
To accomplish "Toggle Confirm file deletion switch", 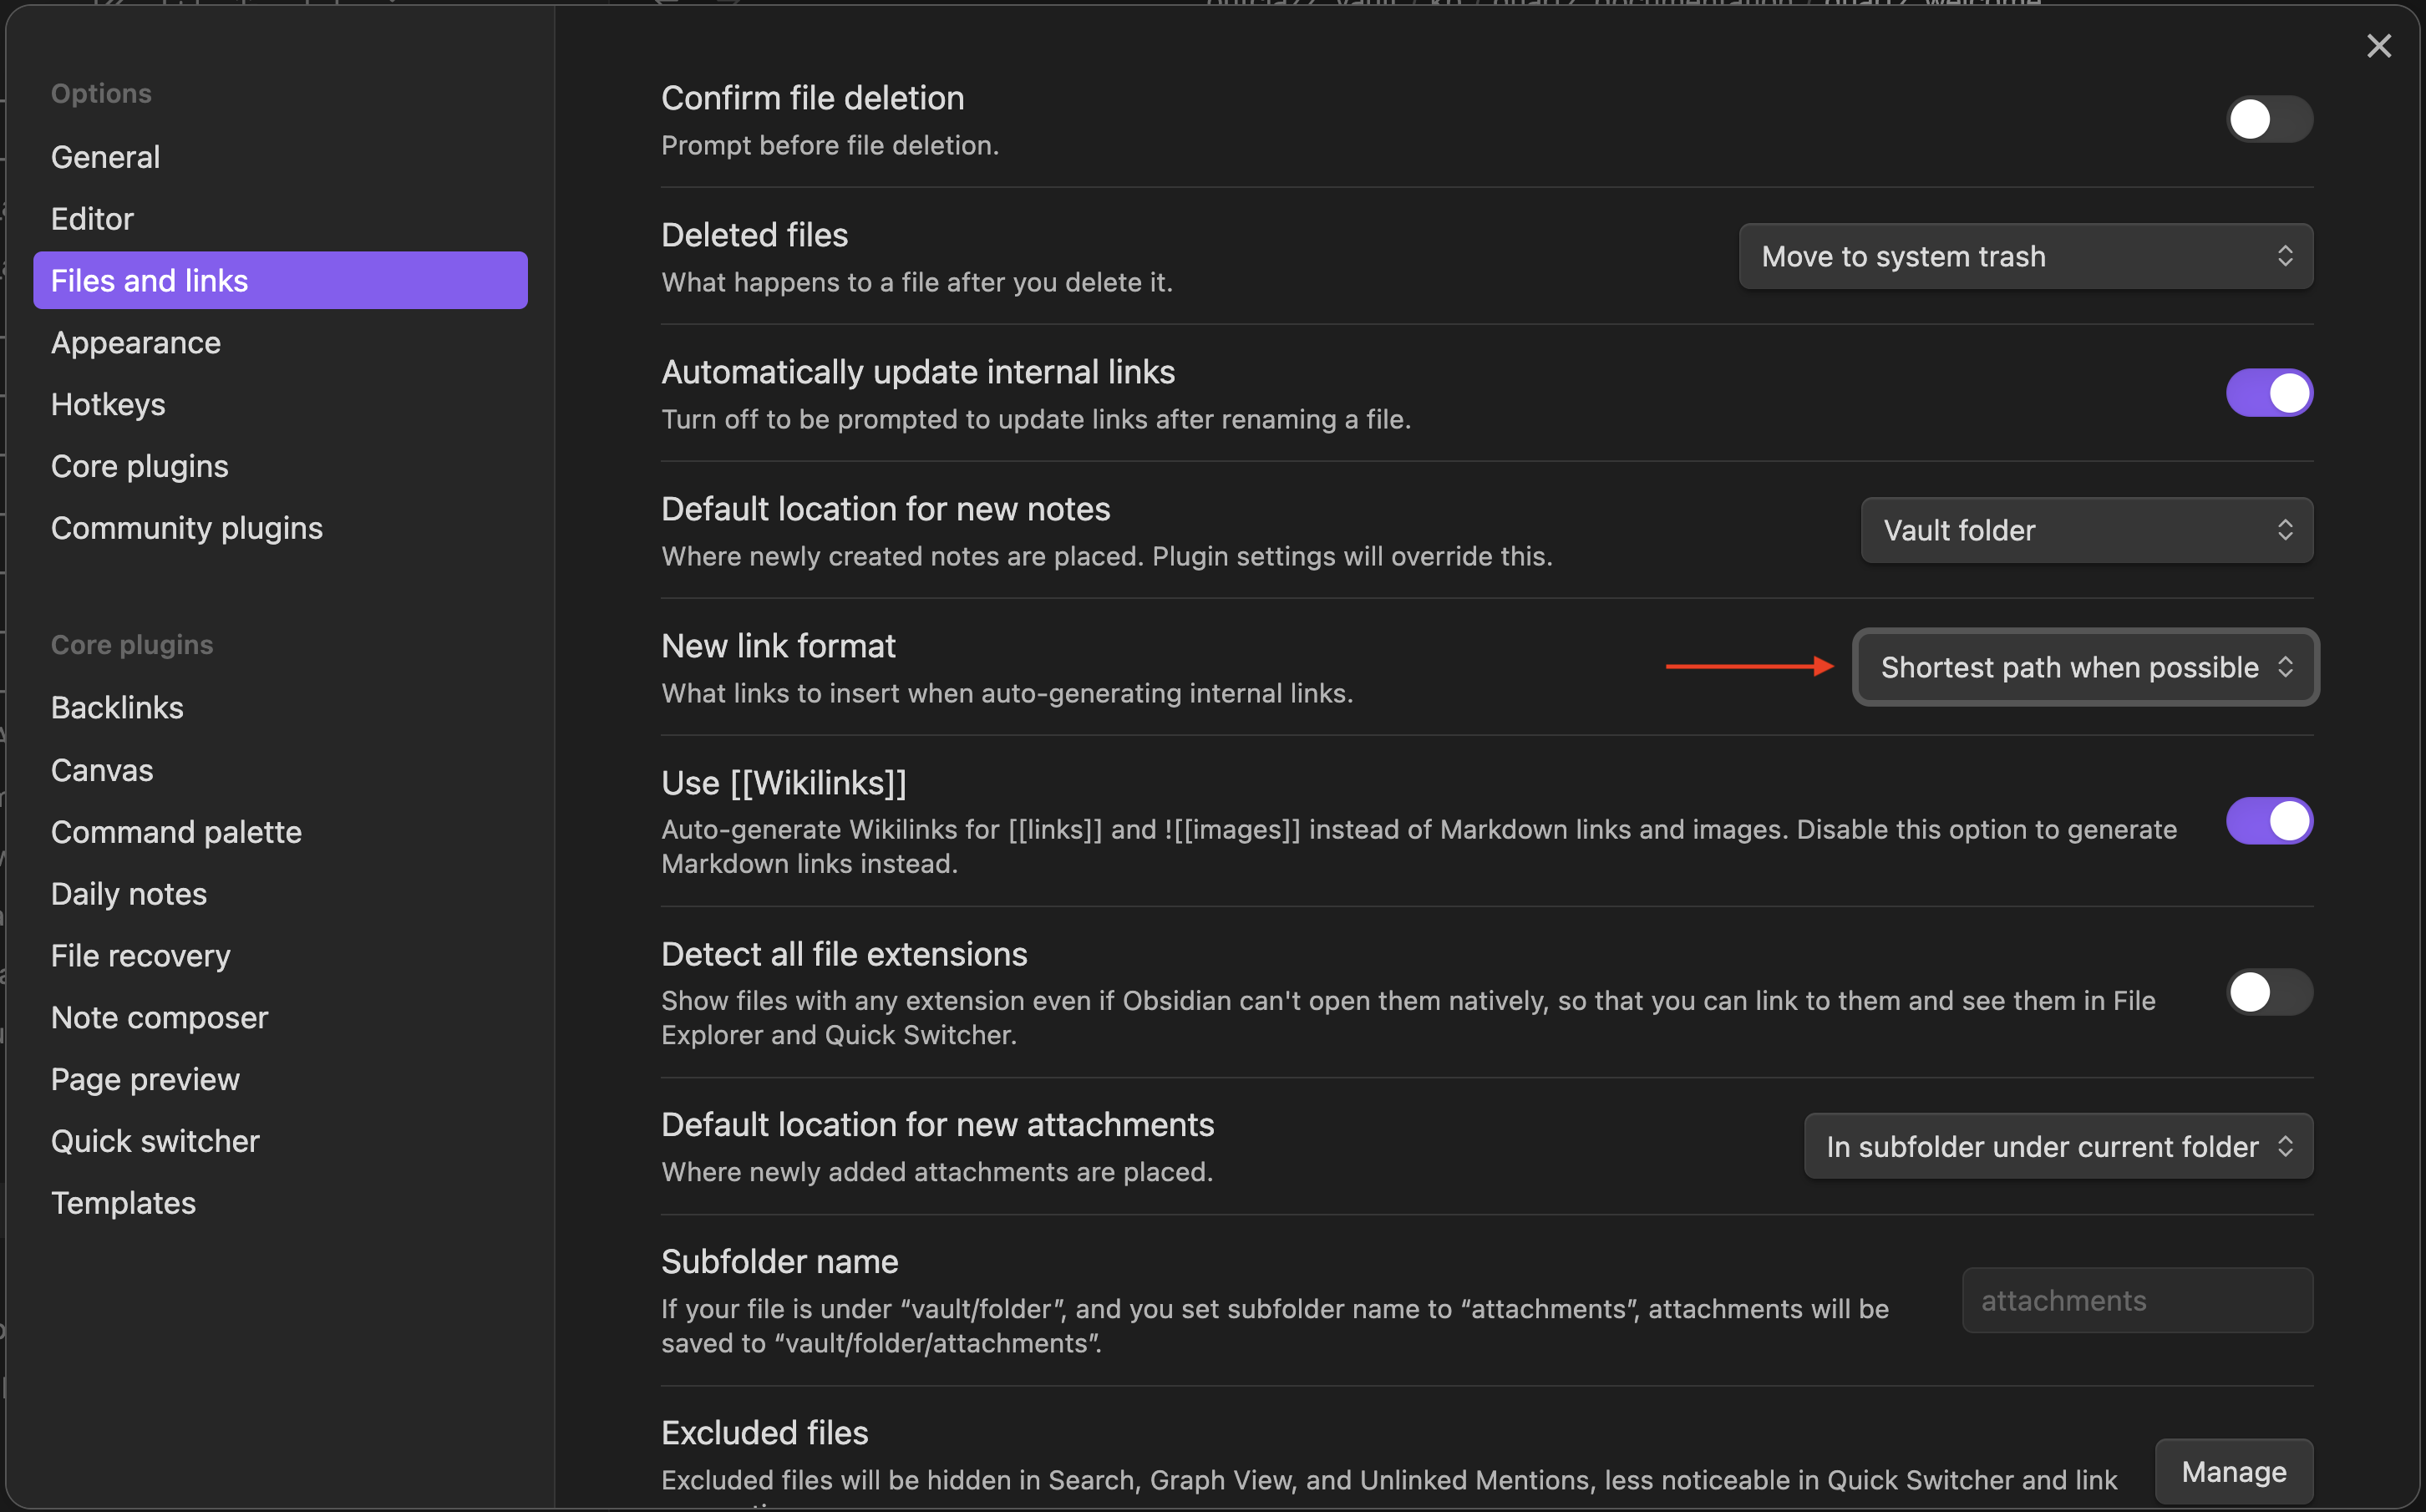I will coord(2268,120).
